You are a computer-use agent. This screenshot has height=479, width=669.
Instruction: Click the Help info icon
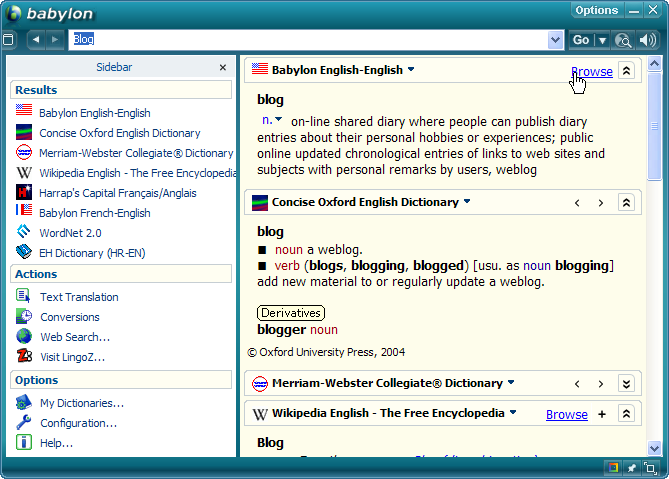coord(24,442)
